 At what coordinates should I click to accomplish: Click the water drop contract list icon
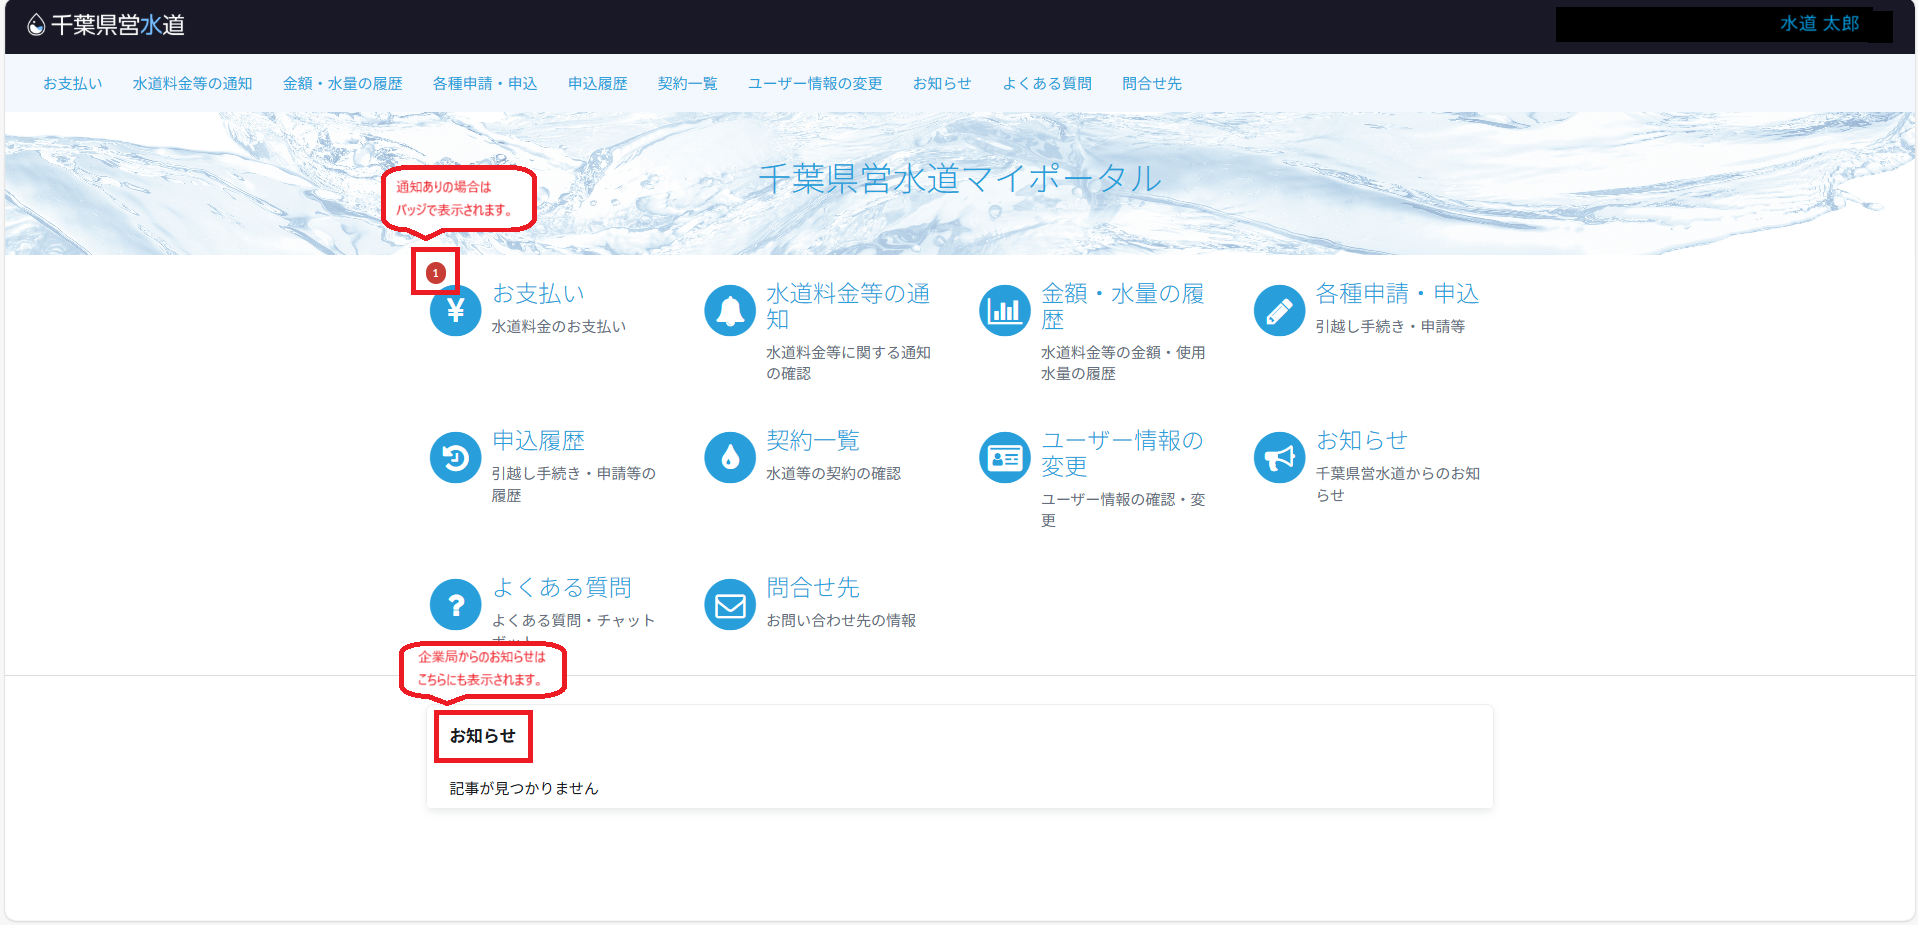tap(730, 458)
